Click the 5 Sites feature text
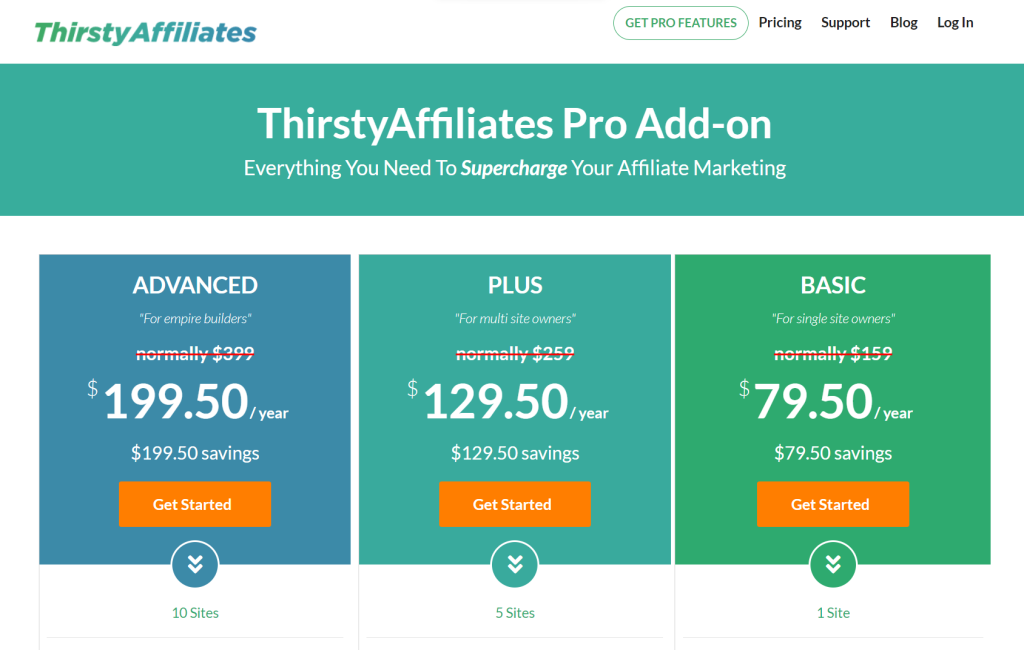 (515, 613)
